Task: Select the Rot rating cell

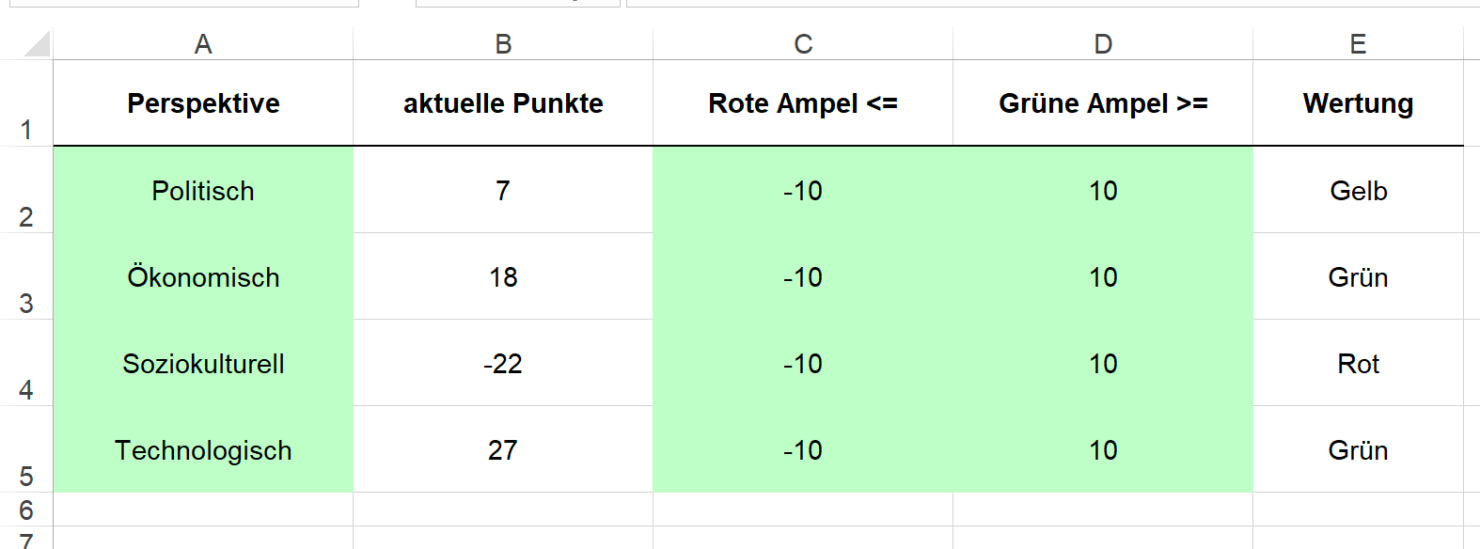Action: pos(1357,364)
